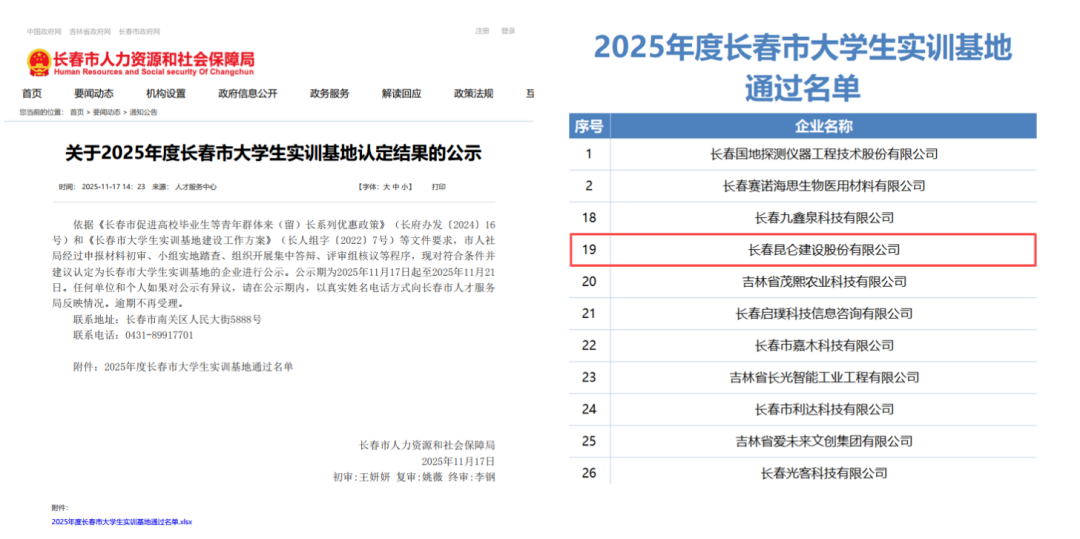Open 政策法规 in the top navigation
The height and width of the screenshot is (539, 1080).
pyautogui.click(x=473, y=94)
